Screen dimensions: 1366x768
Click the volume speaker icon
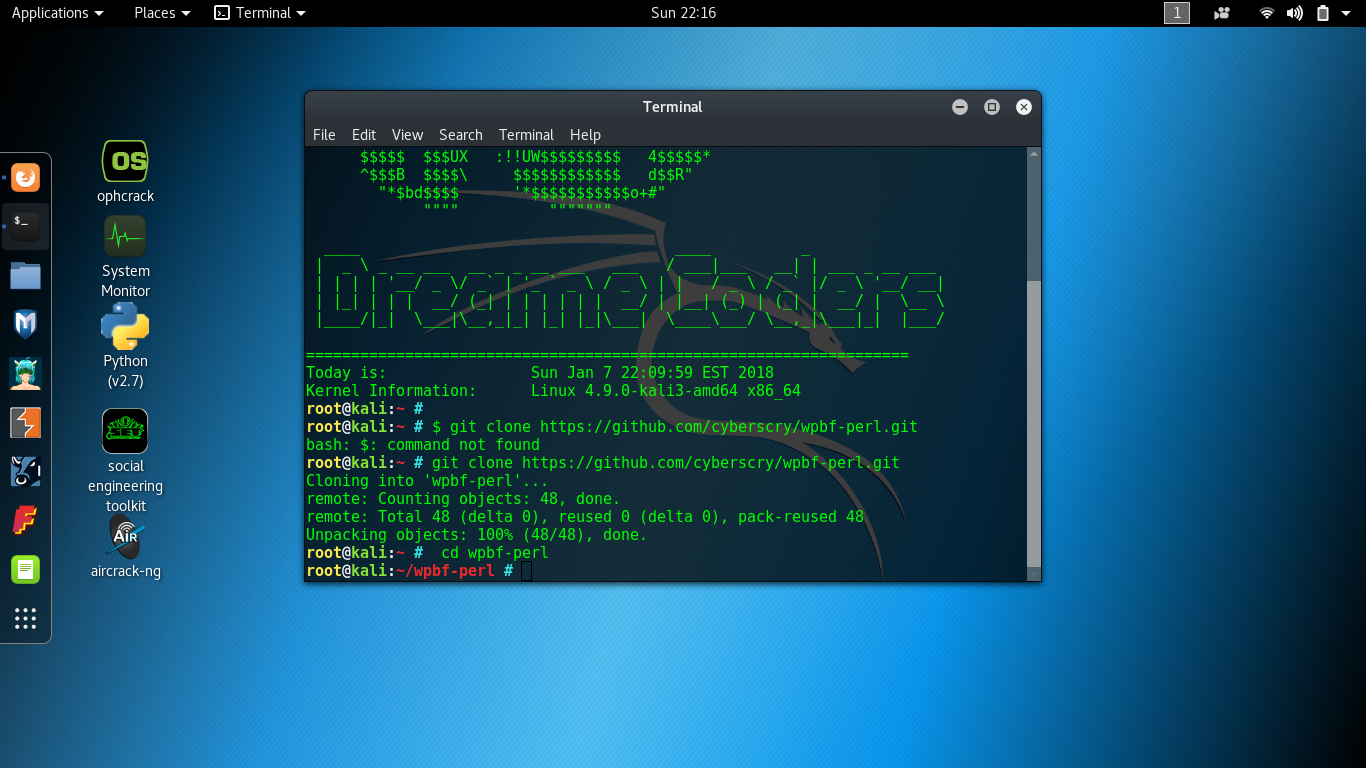[1295, 13]
